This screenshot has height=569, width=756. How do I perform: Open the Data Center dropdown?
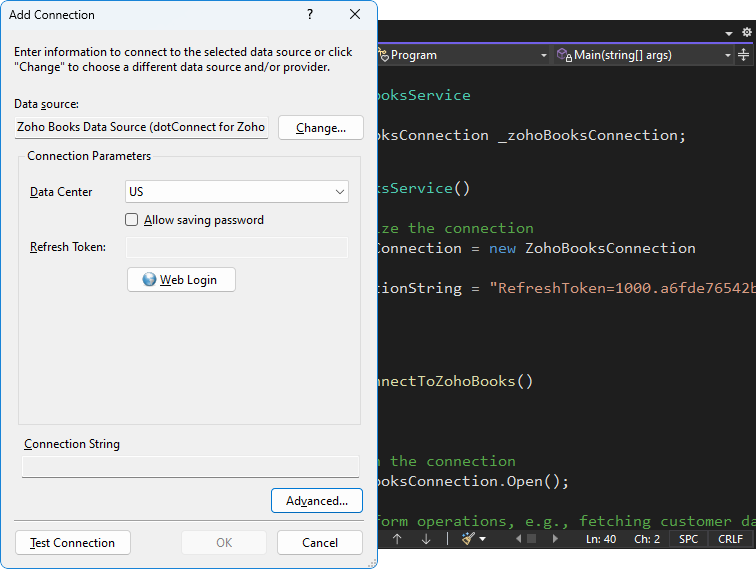(237, 191)
